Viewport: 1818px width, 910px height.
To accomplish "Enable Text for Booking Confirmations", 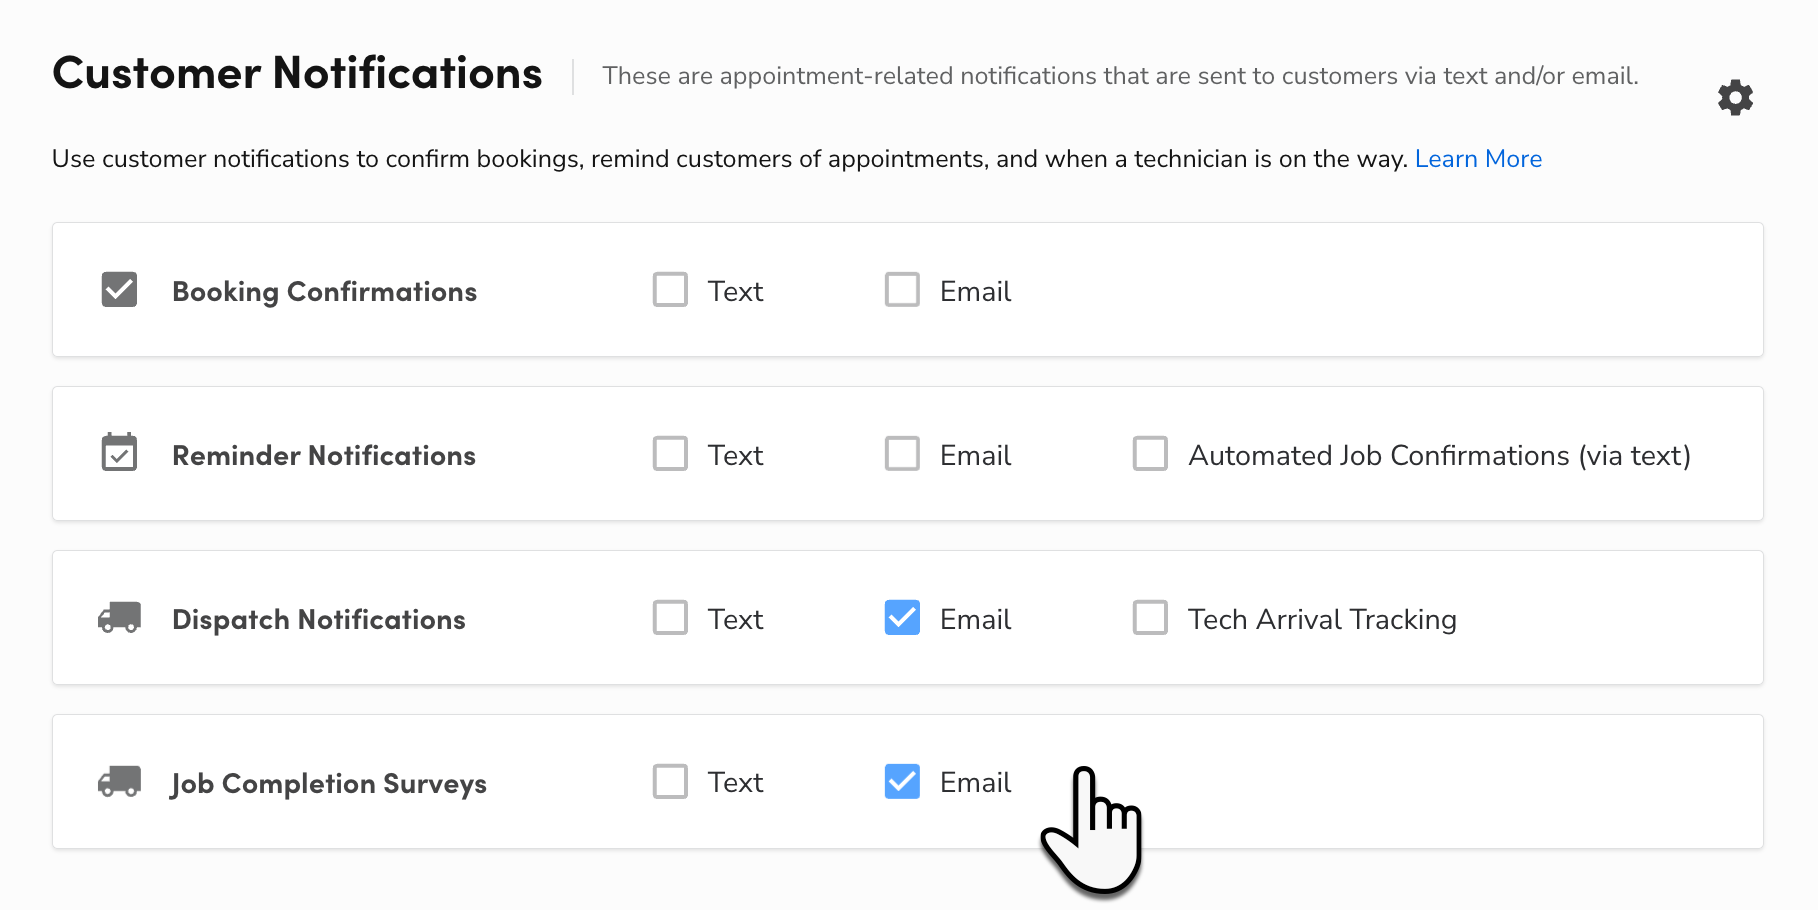I will pos(670,290).
